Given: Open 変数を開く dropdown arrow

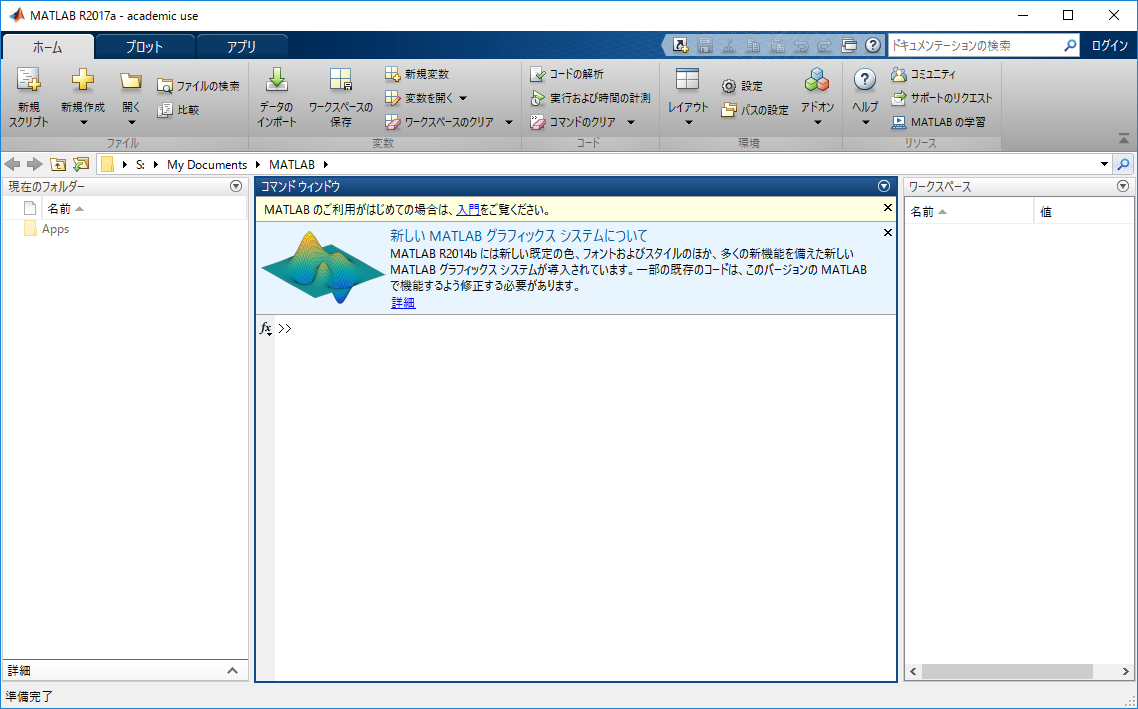Looking at the screenshot, I should [463, 98].
